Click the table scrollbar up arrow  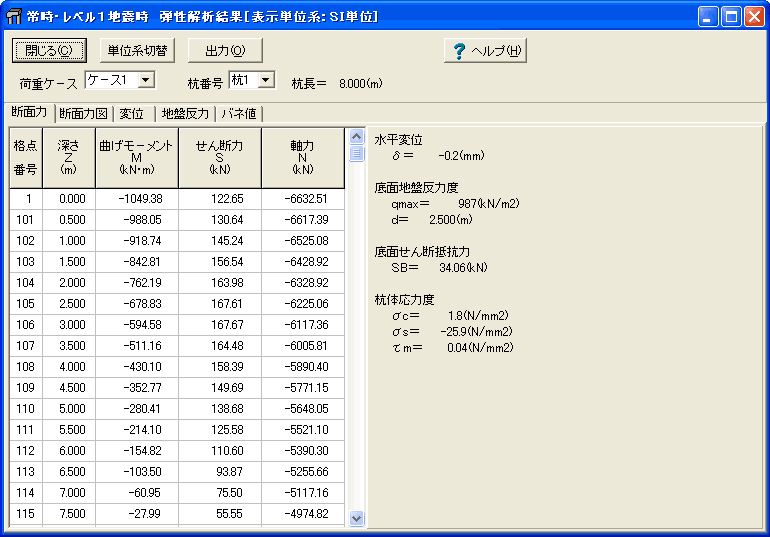click(357, 136)
